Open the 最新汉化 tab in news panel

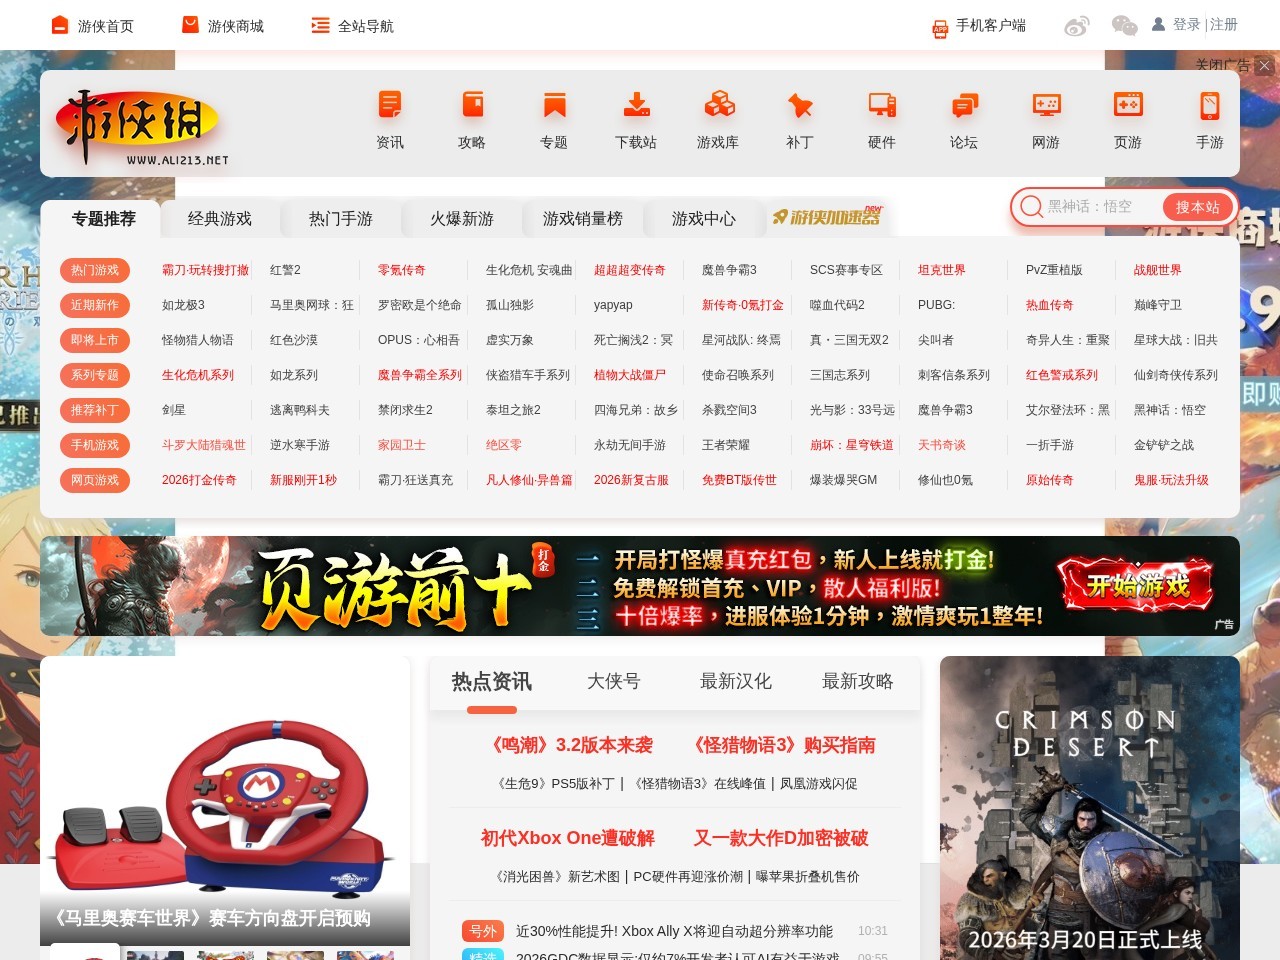pyautogui.click(x=735, y=682)
